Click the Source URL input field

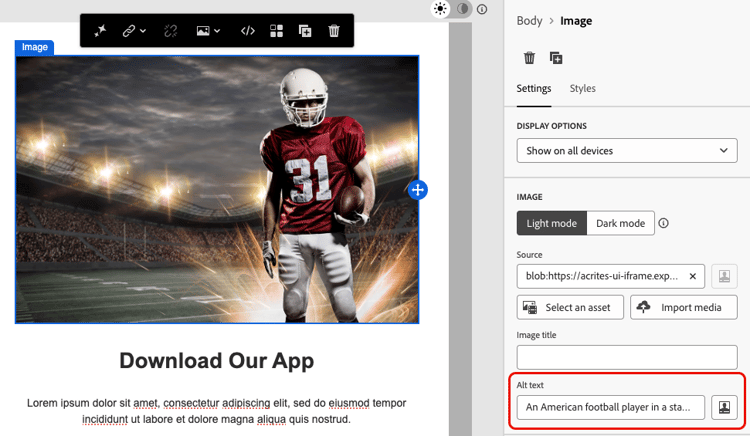point(603,276)
